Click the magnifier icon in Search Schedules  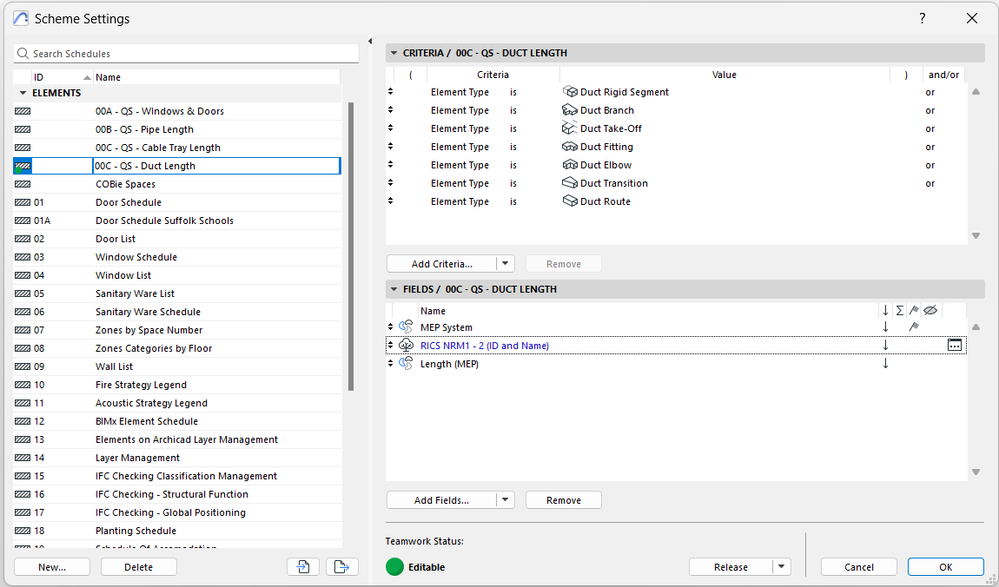(24, 54)
